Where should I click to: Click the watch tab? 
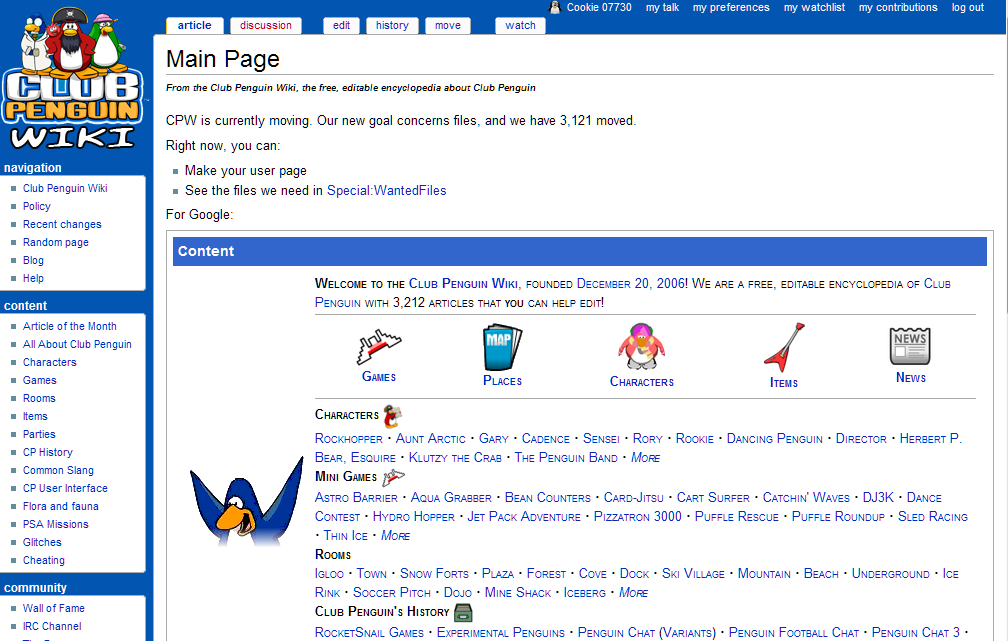520,26
